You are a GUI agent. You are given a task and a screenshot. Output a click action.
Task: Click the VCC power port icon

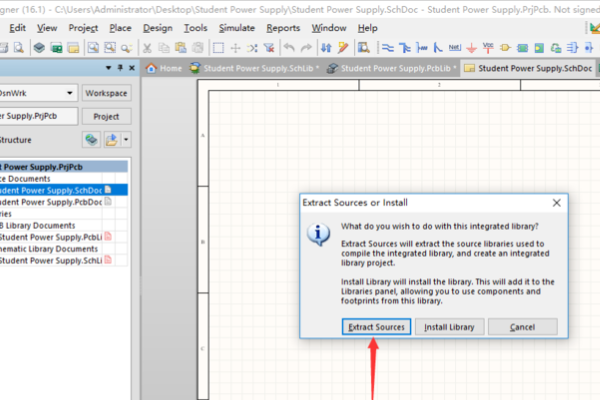tap(488, 47)
